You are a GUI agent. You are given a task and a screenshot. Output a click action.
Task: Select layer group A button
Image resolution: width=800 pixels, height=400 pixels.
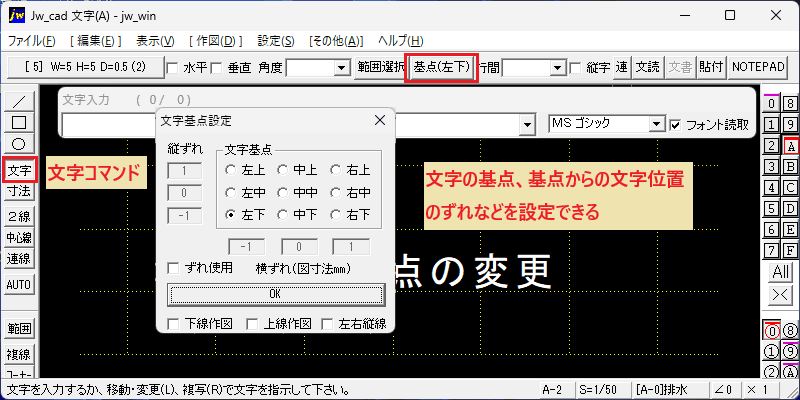coord(790,147)
